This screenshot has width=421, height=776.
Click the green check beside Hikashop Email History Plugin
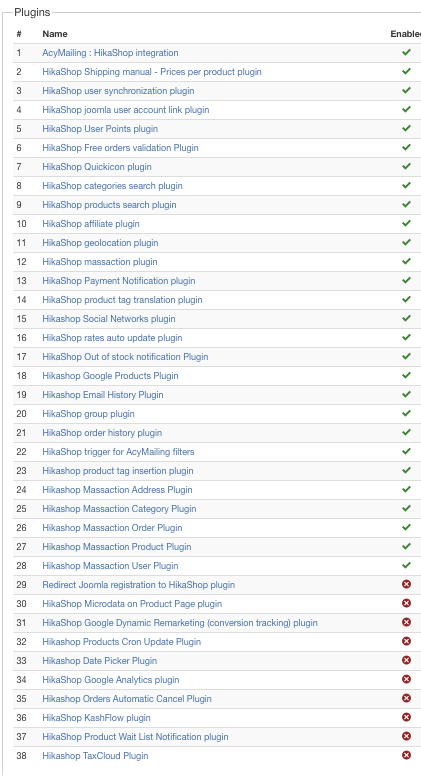(406, 394)
